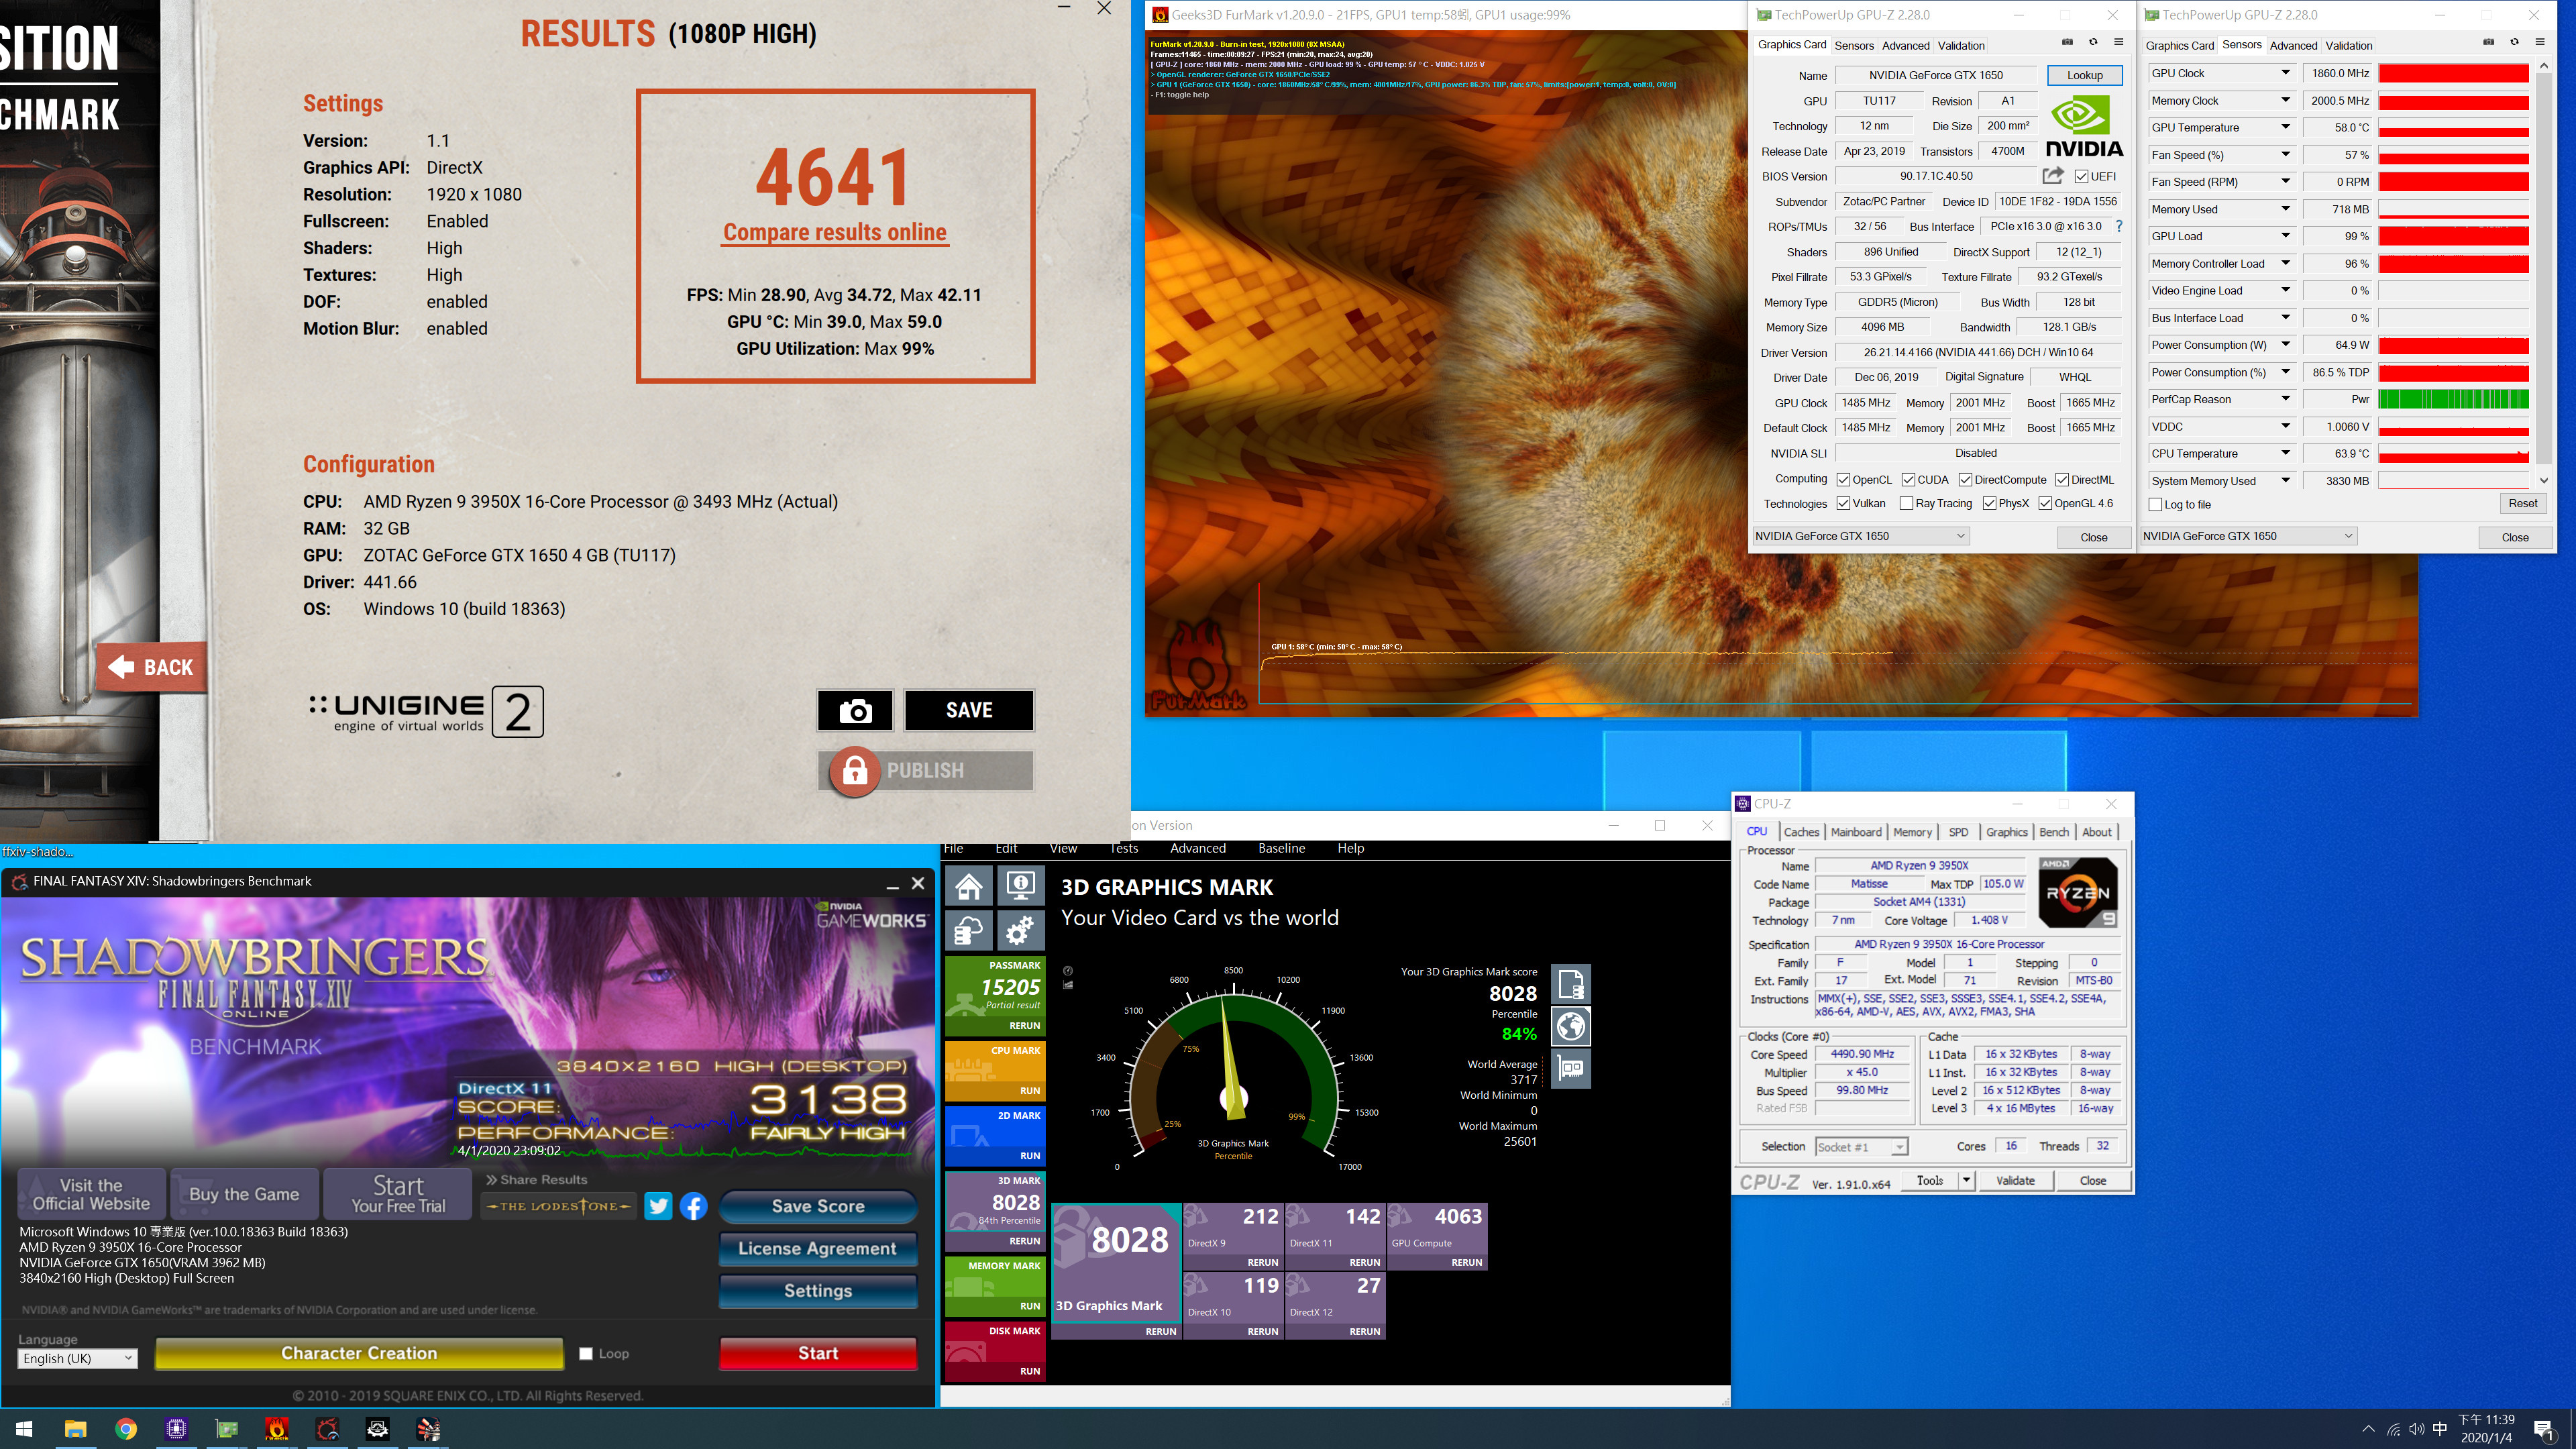Toggle OpenCL checkbox in GPU-Z
The height and width of the screenshot is (1449, 2576).
[x=1843, y=480]
